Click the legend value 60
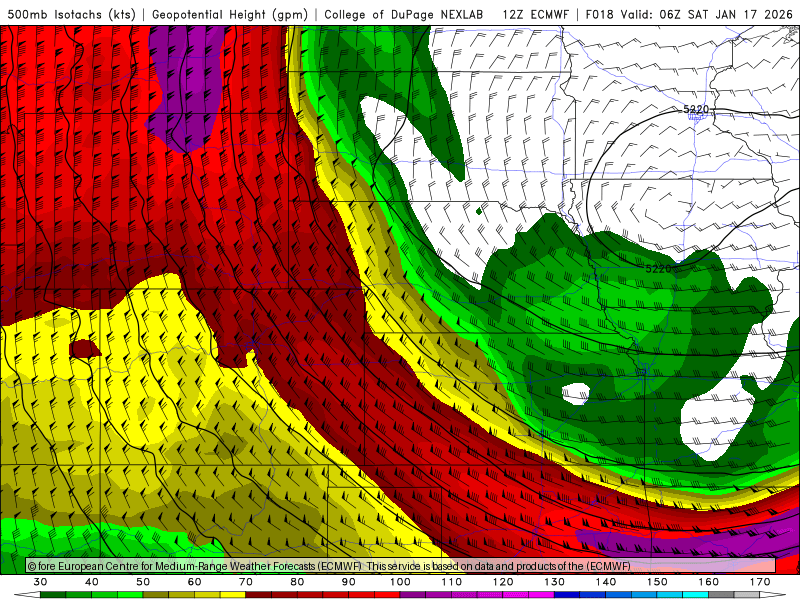This screenshot has width=800, height=600. coord(194,582)
